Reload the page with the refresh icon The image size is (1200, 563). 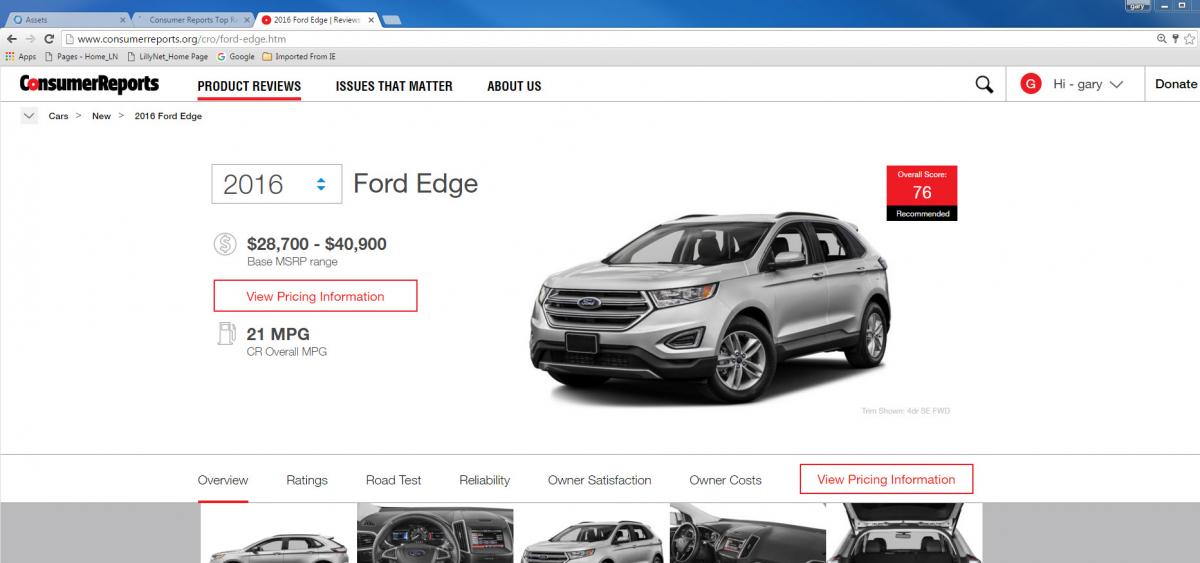48,39
